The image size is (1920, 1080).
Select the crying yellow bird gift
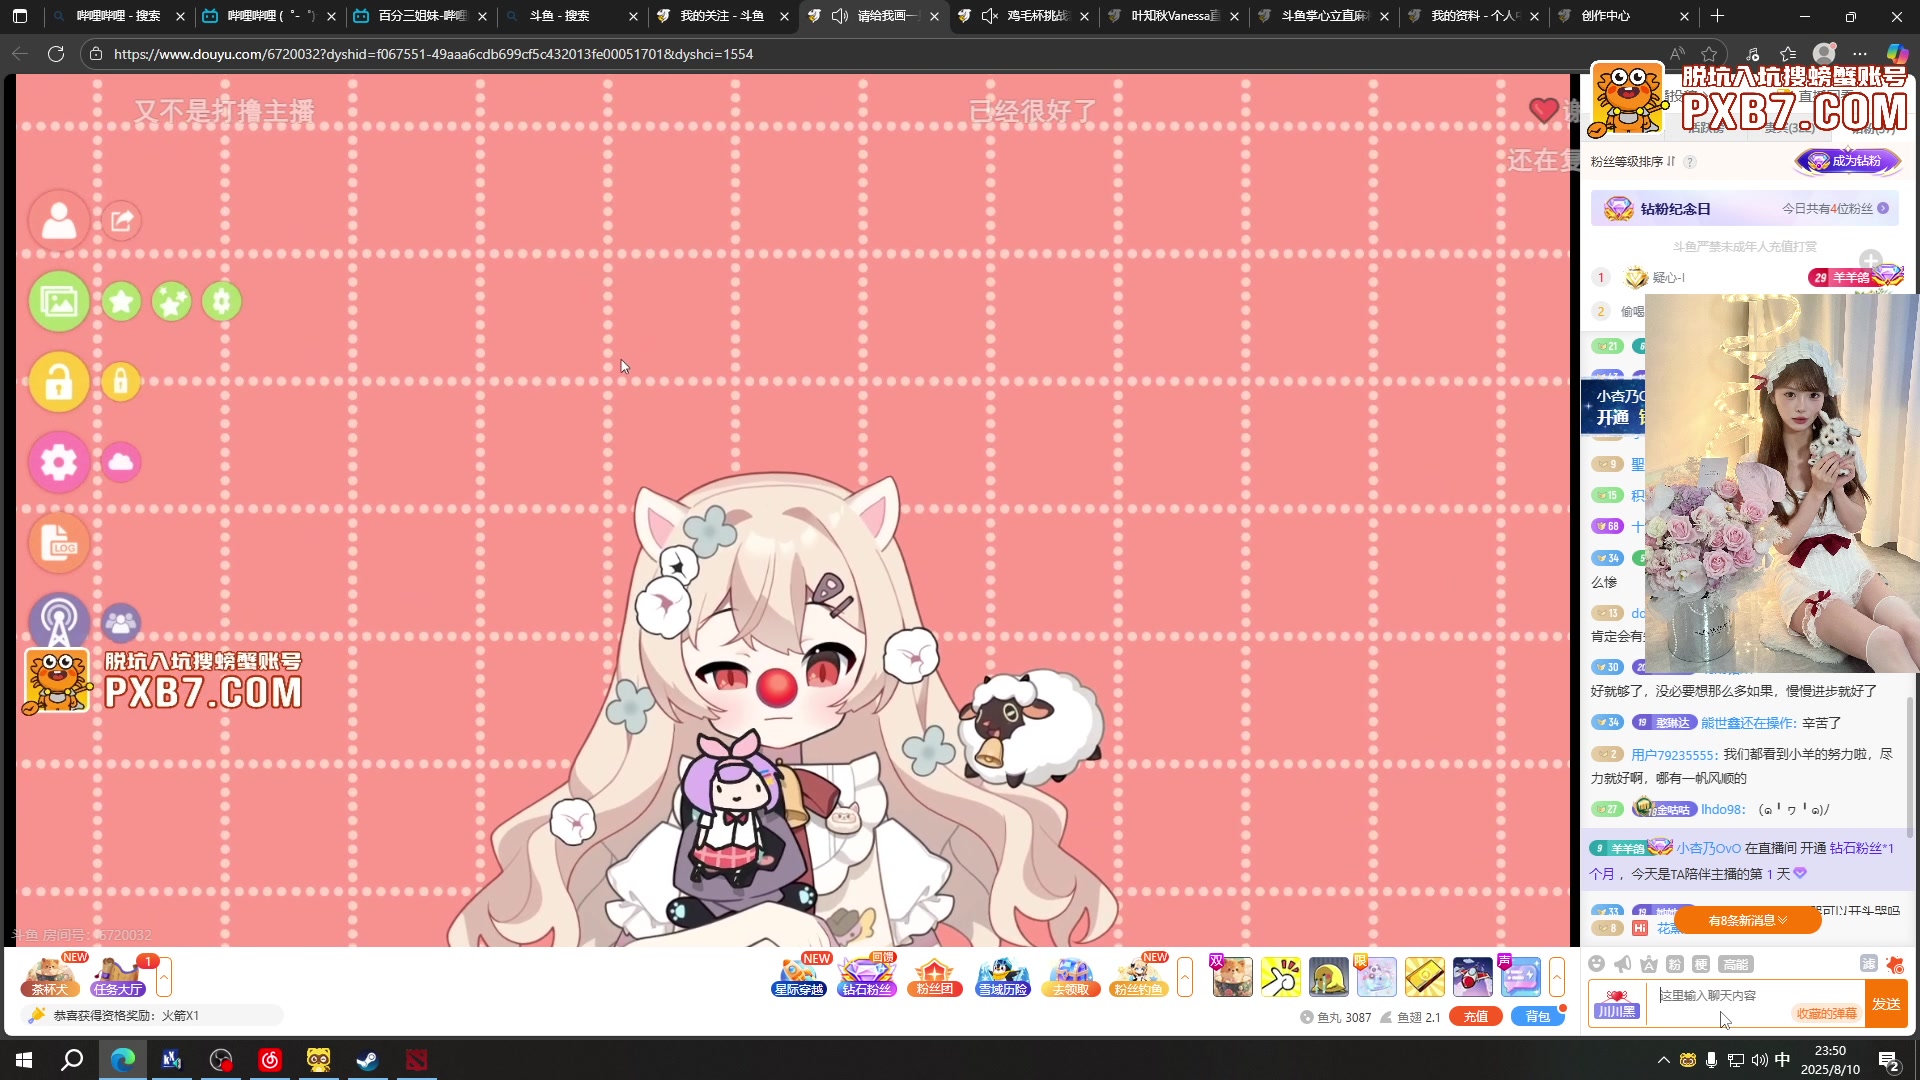pyautogui.click(x=1328, y=977)
